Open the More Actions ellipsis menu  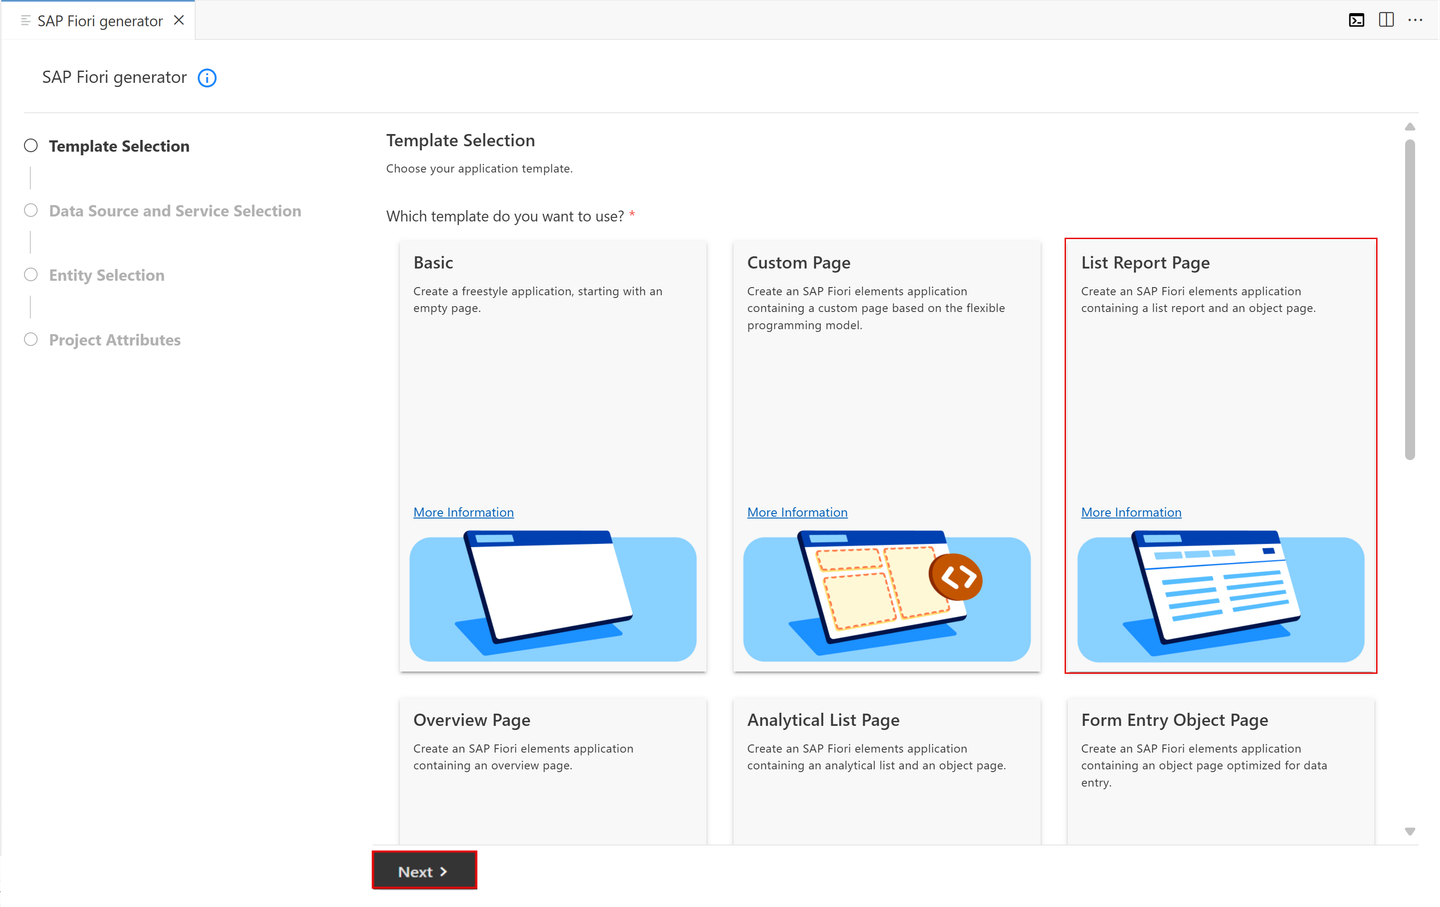click(x=1415, y=20)
